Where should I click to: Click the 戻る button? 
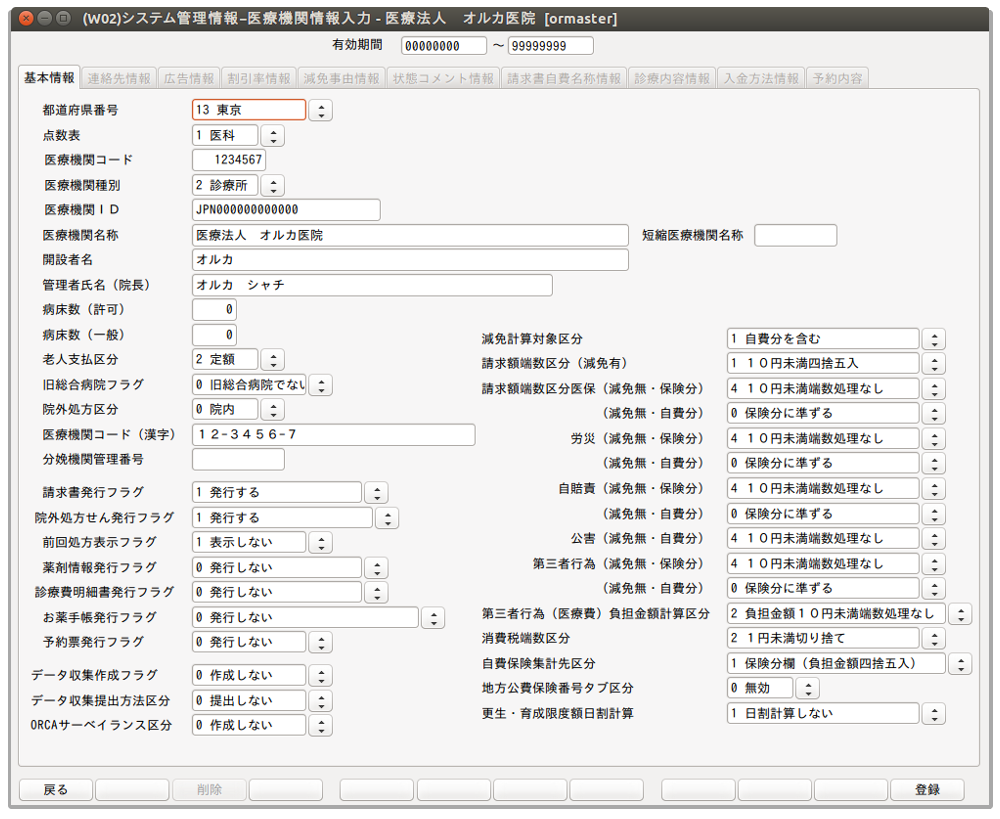click(56, 790)
